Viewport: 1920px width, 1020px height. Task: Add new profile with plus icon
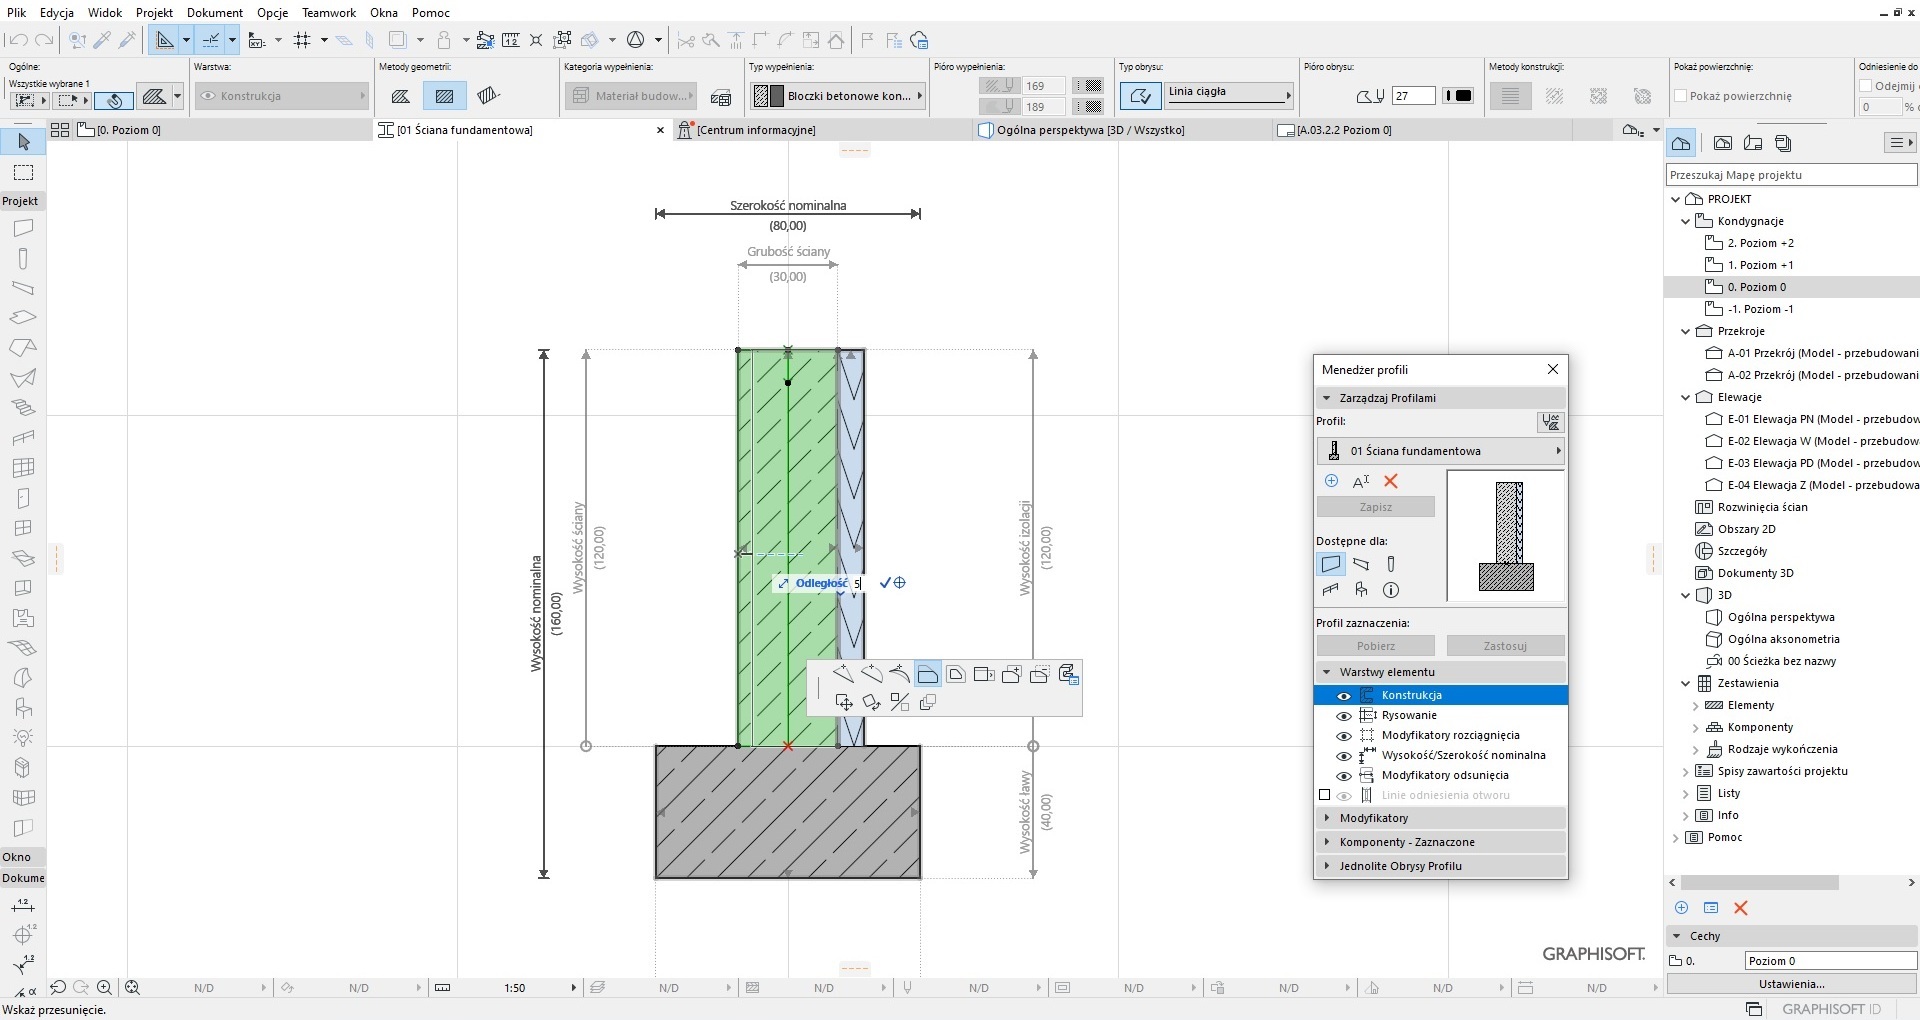pos(1331,481)
